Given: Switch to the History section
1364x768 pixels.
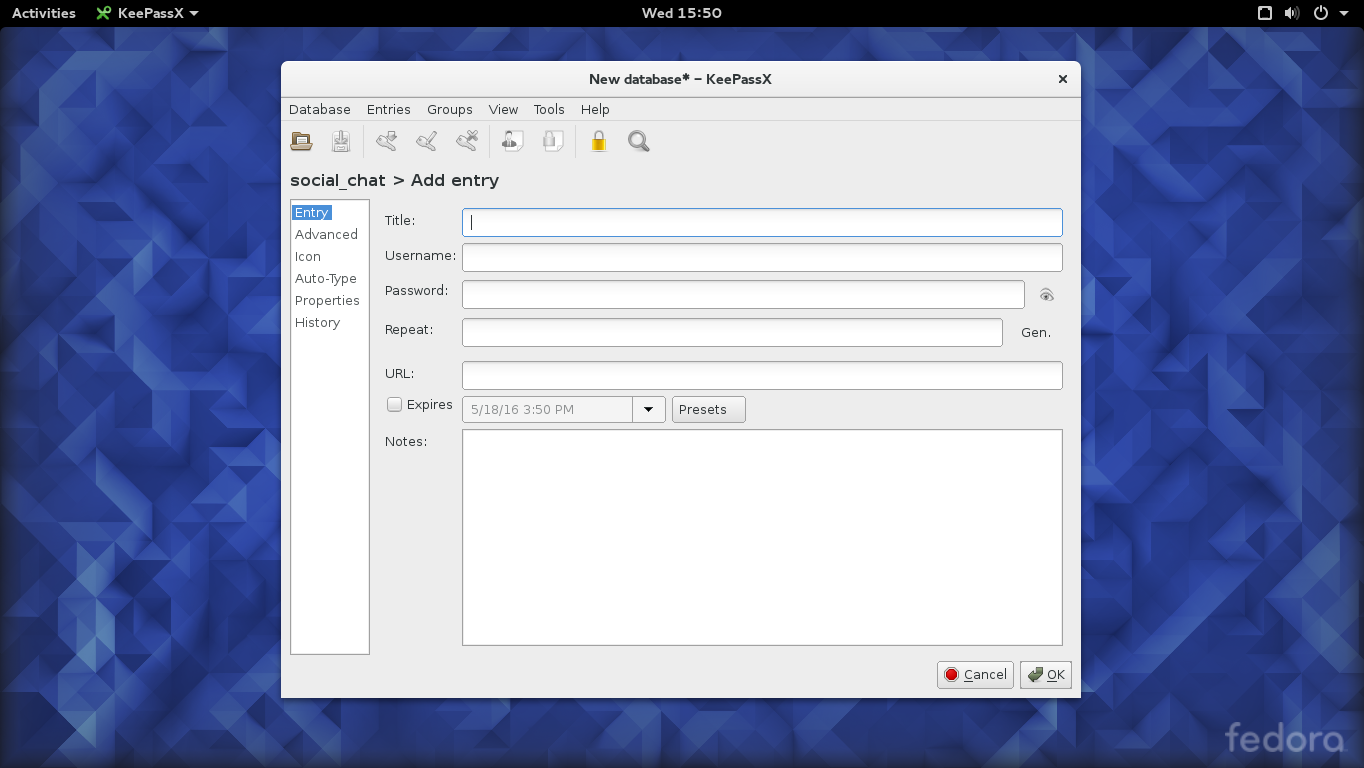Looking at the screenshot, I should (x=317, y=323).
